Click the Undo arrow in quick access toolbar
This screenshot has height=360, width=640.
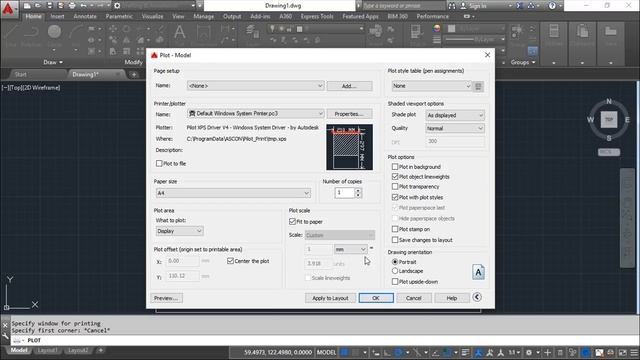click(83, 6)
